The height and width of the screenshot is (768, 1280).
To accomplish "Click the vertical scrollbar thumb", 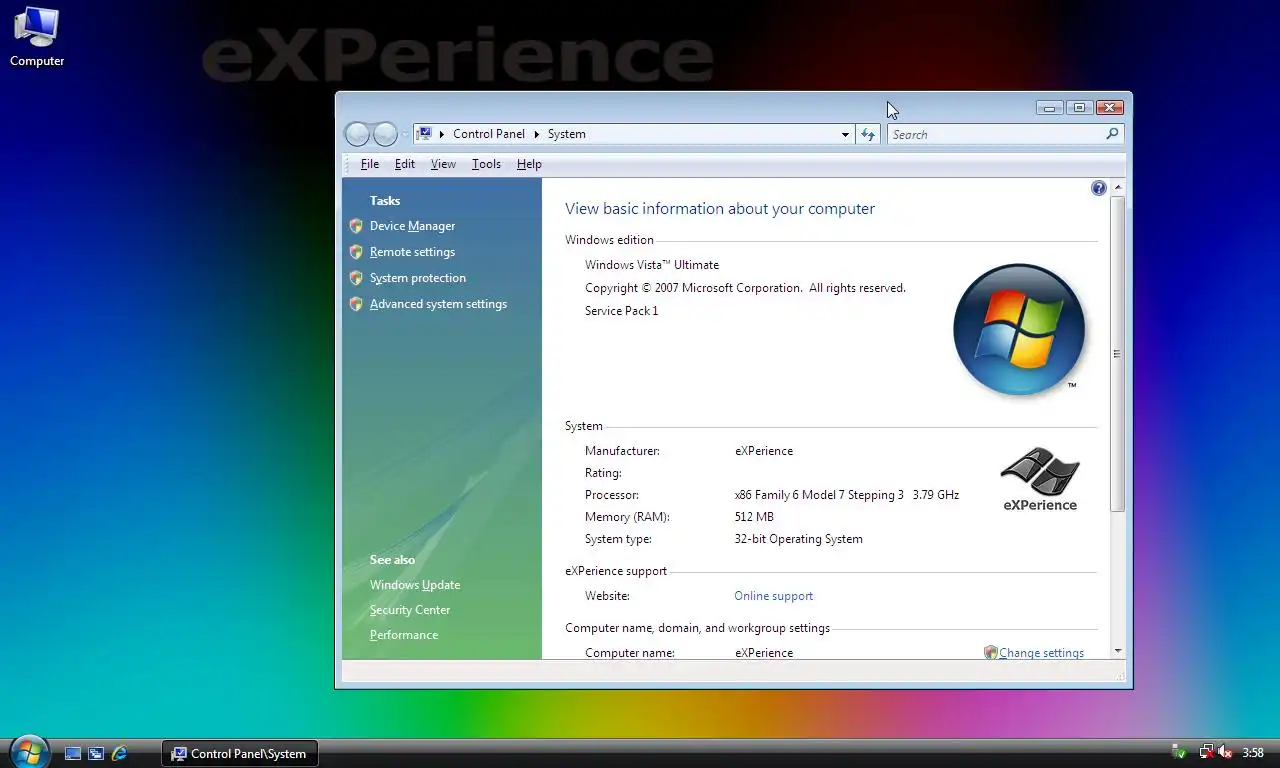I will 1117,354.
